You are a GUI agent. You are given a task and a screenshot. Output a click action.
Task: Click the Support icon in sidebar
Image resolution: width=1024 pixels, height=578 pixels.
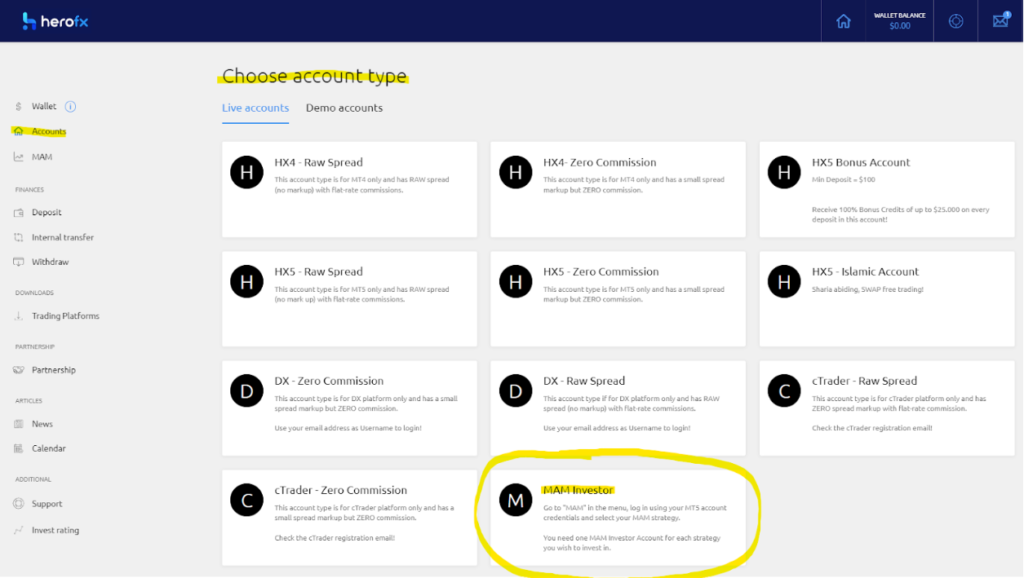[x=18, y=504]
